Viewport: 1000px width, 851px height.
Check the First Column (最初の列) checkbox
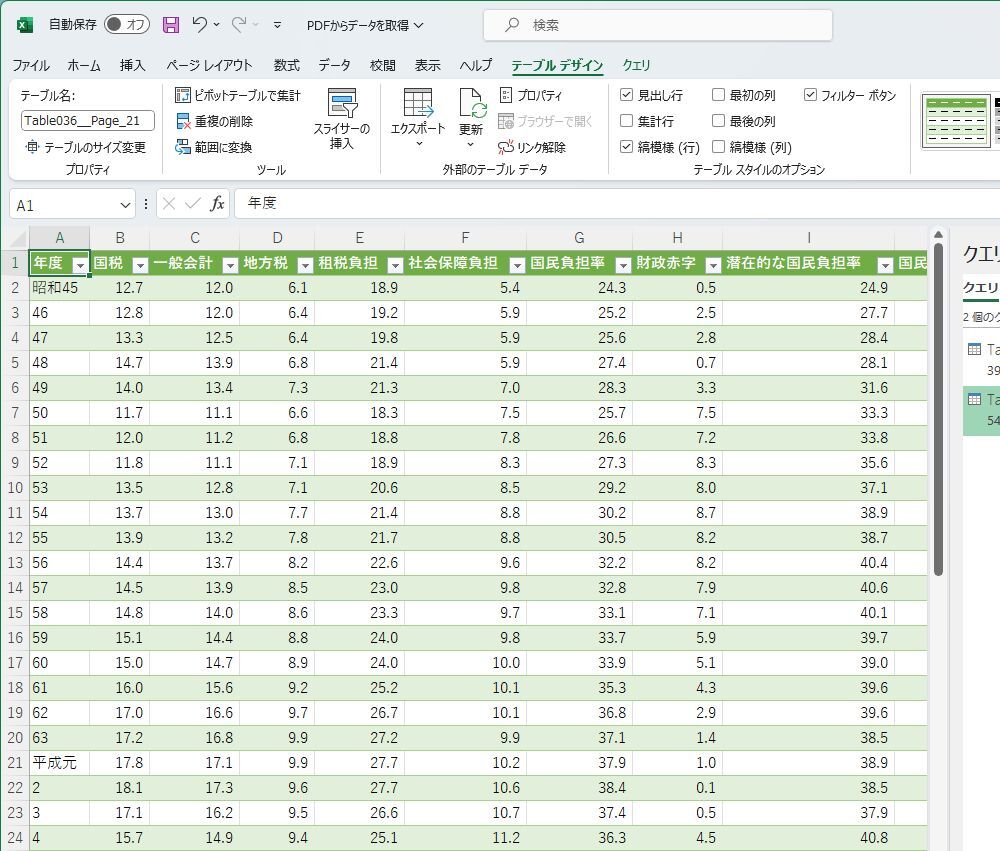[719, 96]
